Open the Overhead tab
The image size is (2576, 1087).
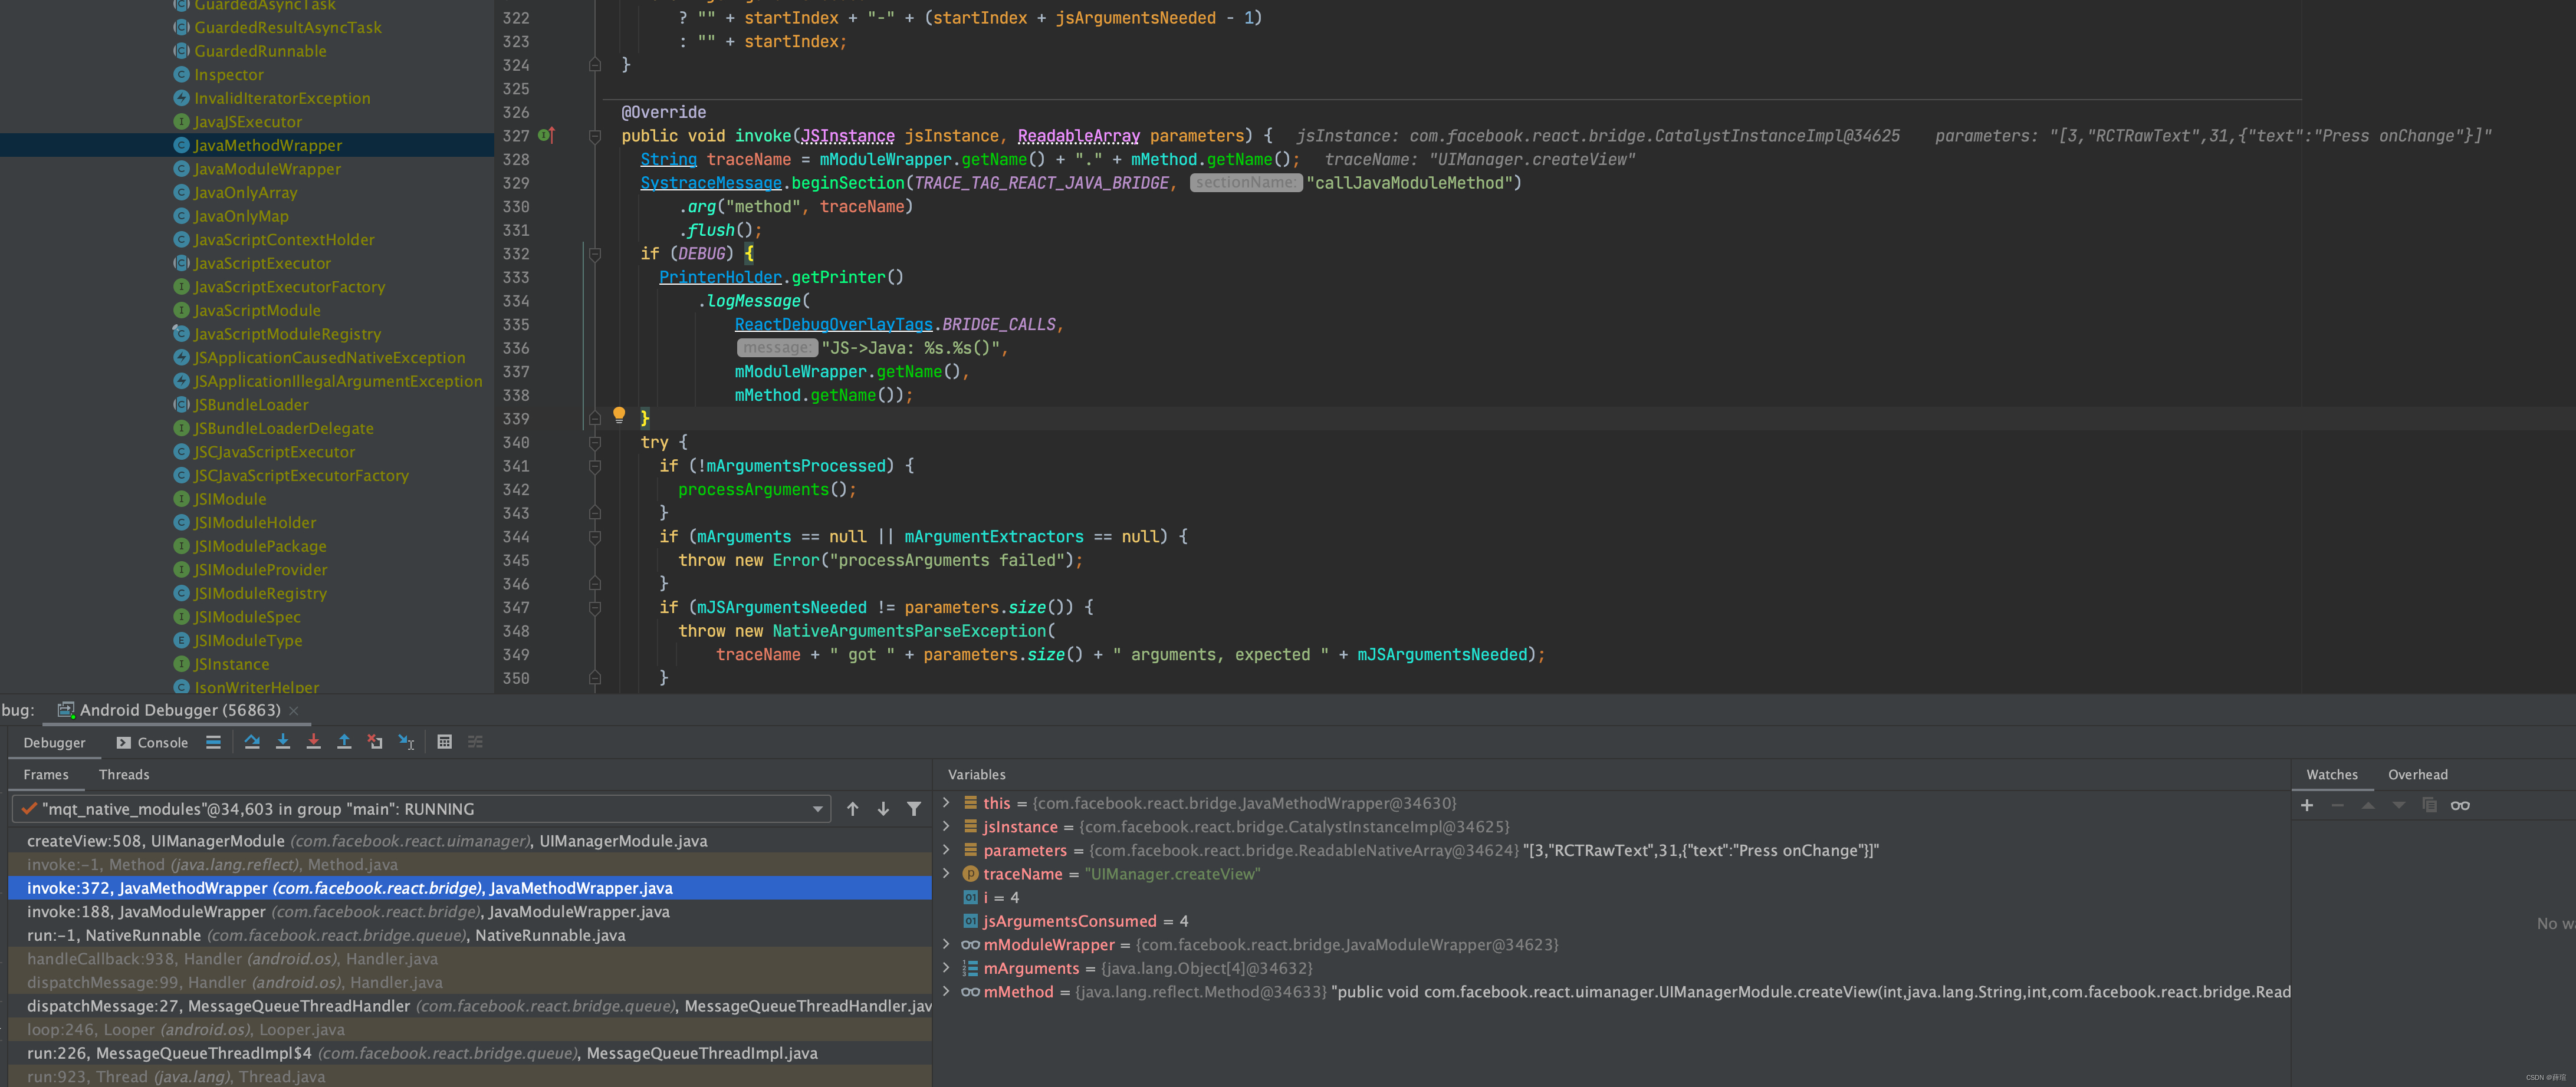tap(2418, 775)
